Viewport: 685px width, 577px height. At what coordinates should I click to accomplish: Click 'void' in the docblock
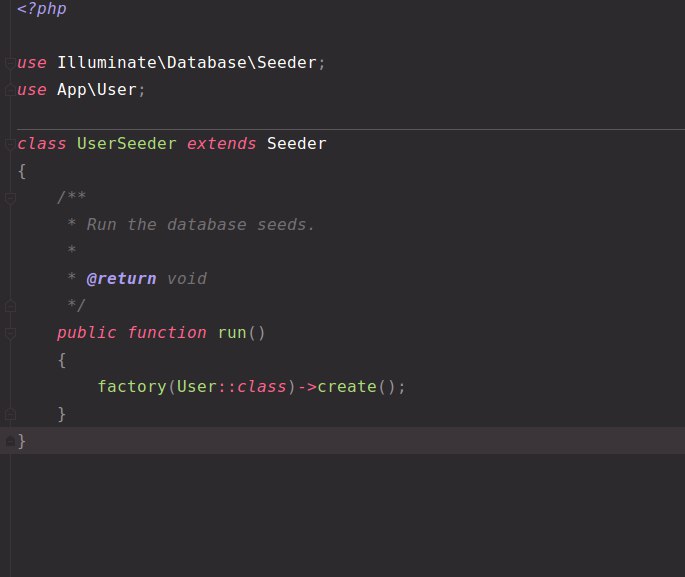point(187,279)
